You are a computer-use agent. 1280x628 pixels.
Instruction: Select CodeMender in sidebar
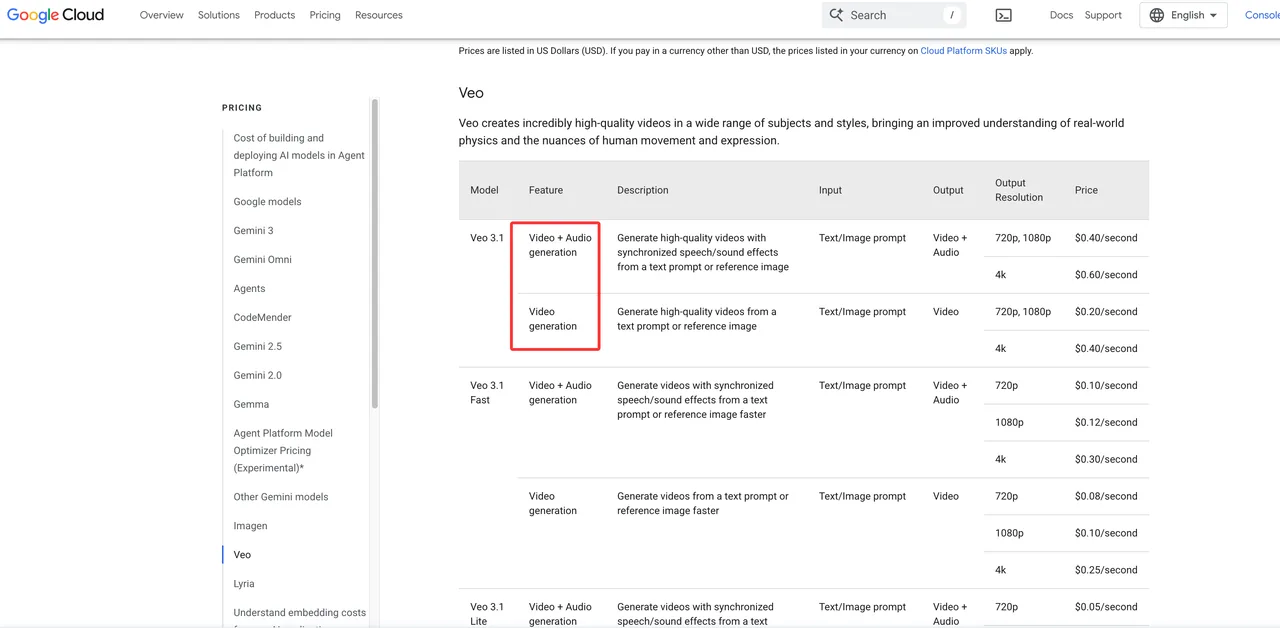tap(262, 317)
